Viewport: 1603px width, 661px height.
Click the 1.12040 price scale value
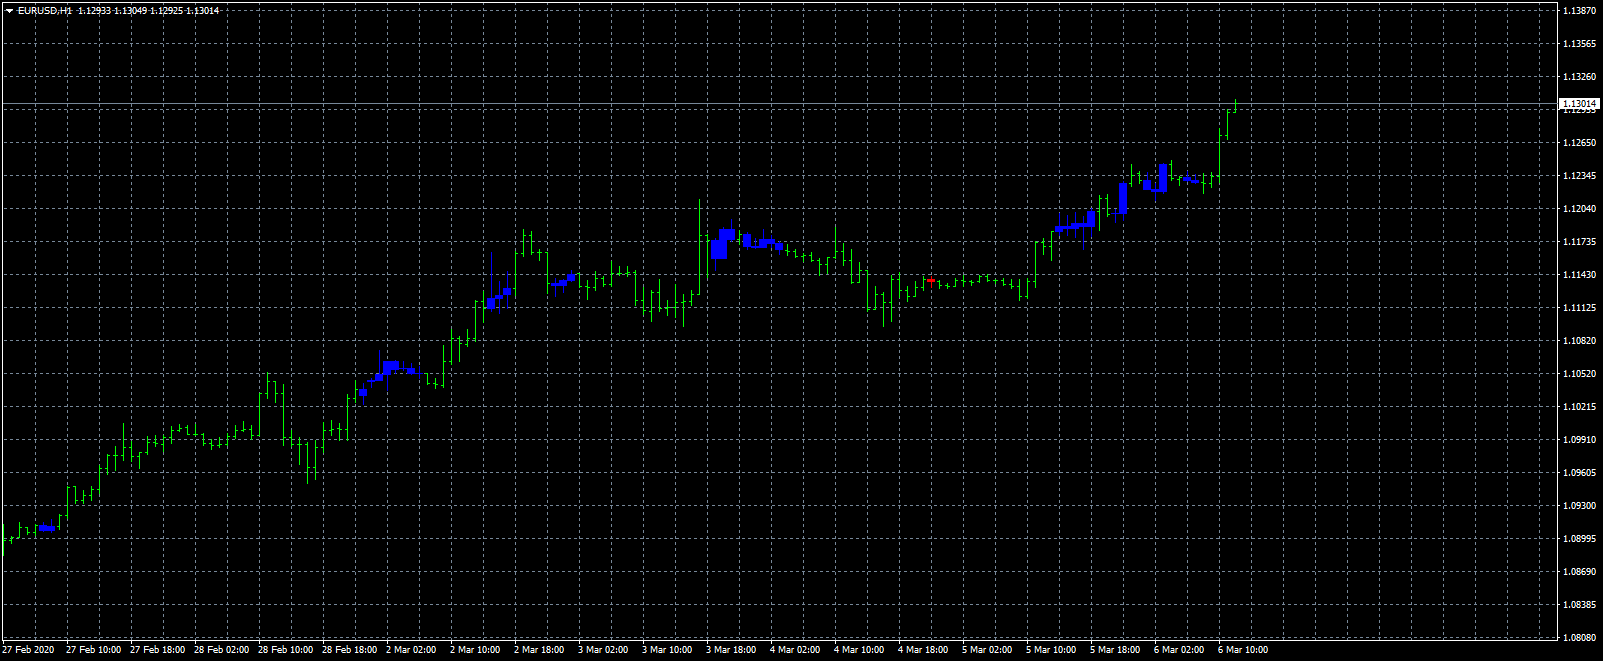[1579, 209]
